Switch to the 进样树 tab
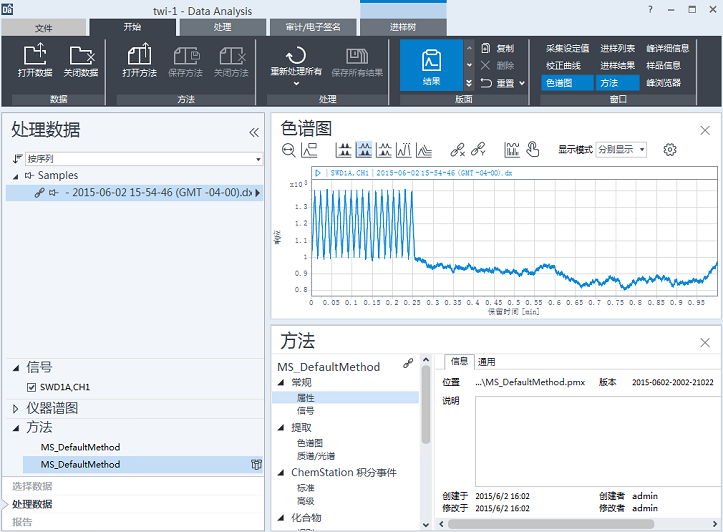The width and height of the screenshot is (723, 532). click(x=403, y=27)
